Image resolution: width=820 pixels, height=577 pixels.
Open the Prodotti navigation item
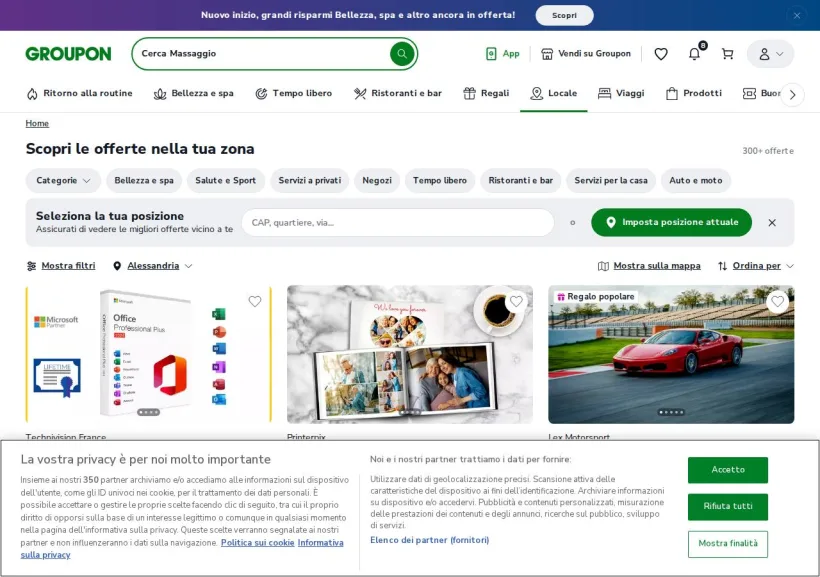pos(693,93)
